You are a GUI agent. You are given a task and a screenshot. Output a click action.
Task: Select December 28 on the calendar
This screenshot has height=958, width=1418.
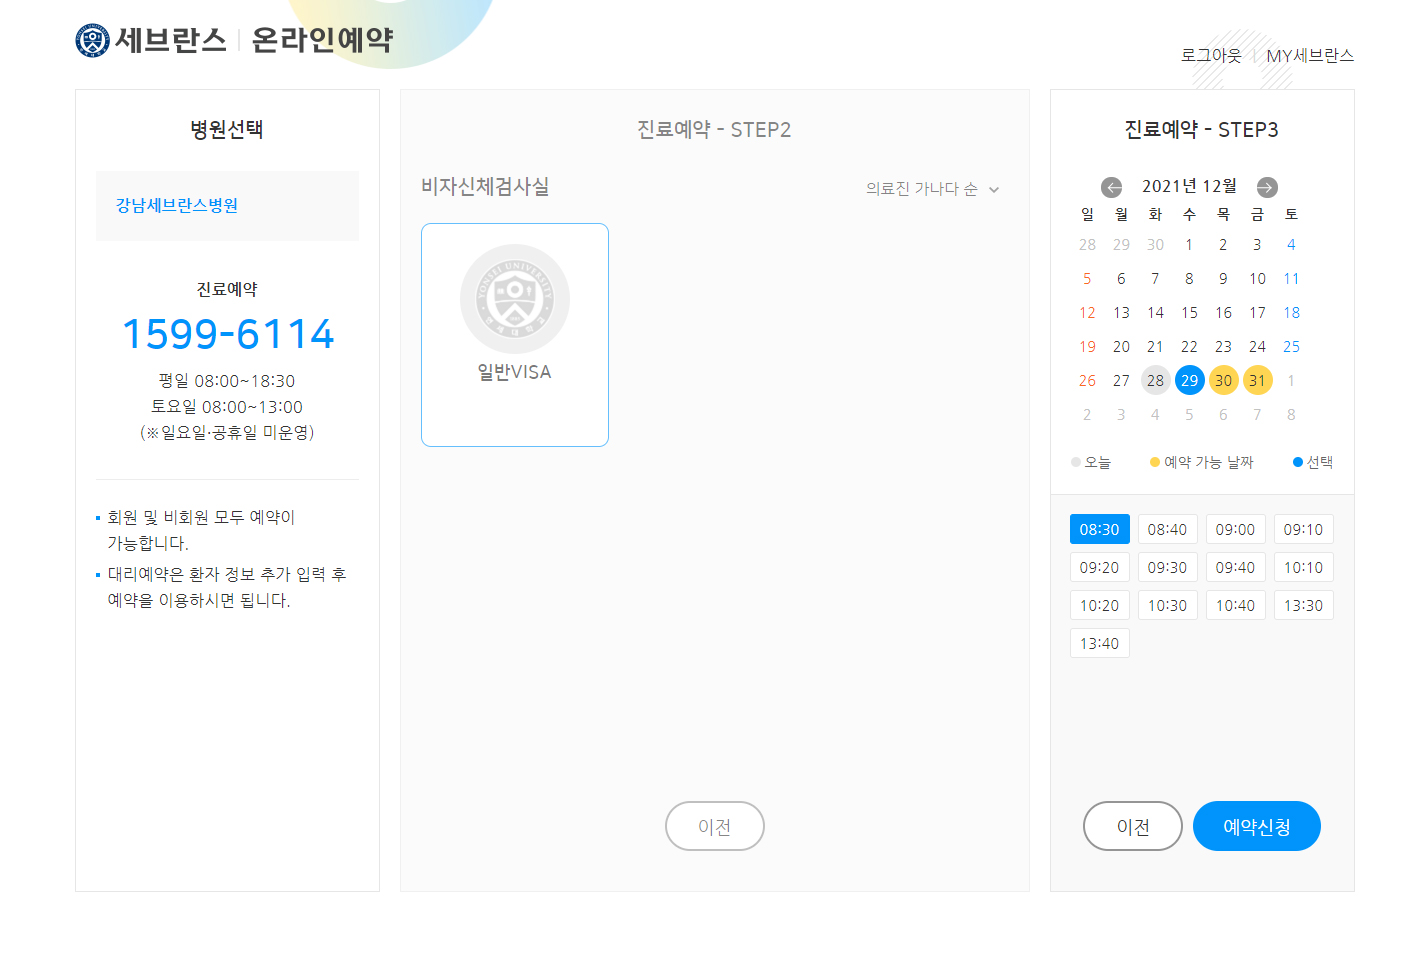point(1155,380)
